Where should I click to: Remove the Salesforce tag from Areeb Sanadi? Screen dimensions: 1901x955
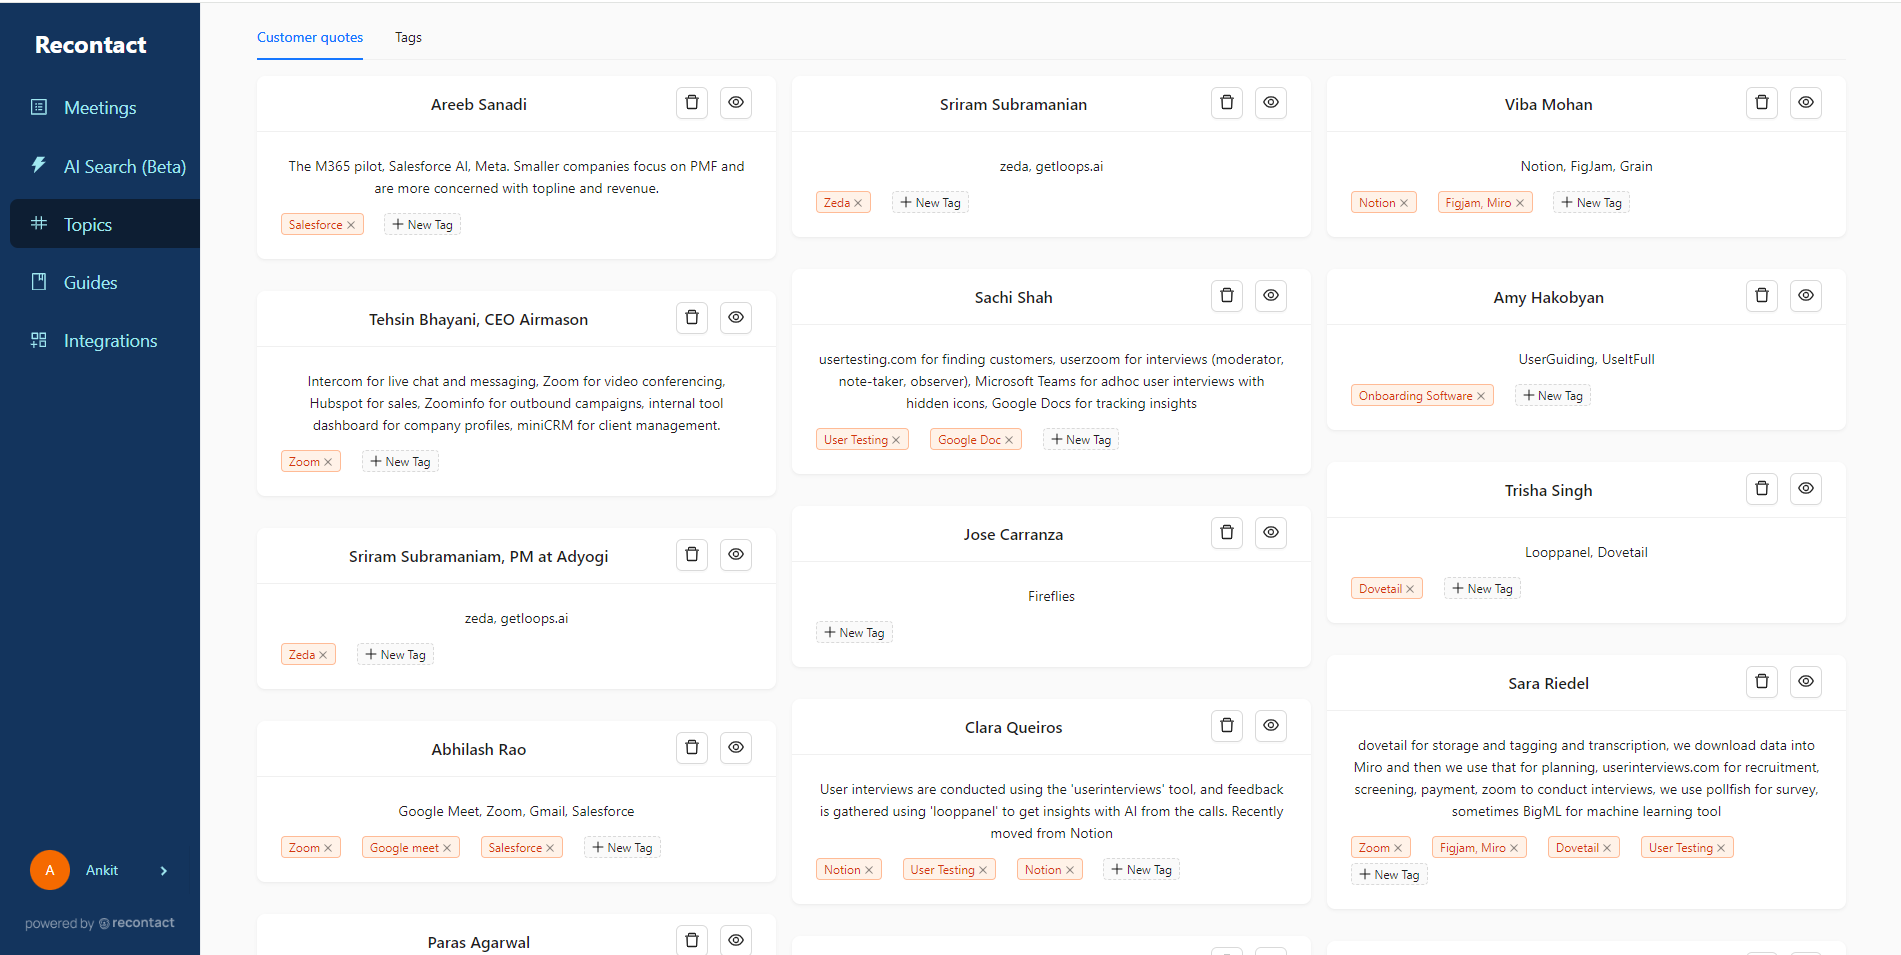tap(351, 225)
